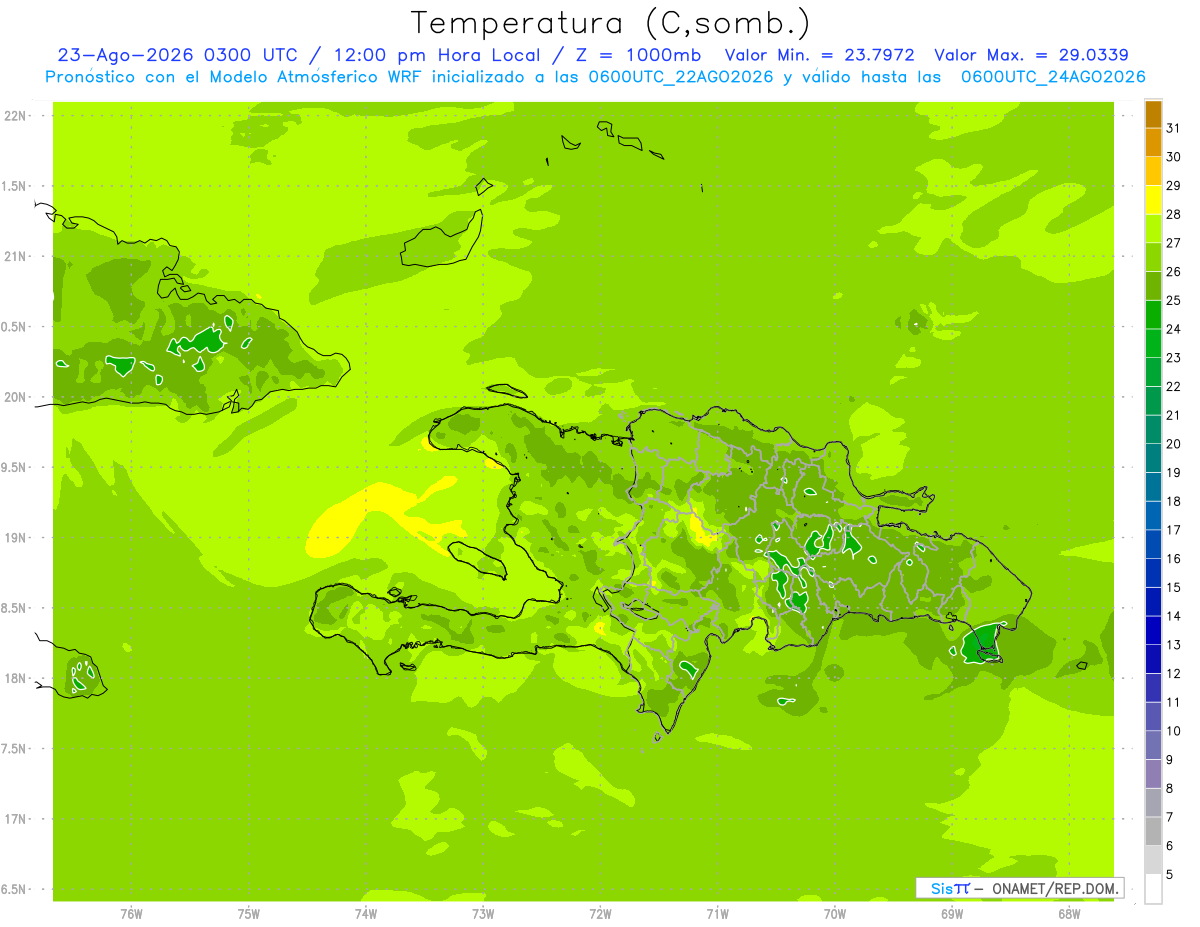Screen dimensions: 1200x927
Task: Click "Valor Max. = 29.0339" in the header
Action: pyautogui.click(x=1031, y=55)
